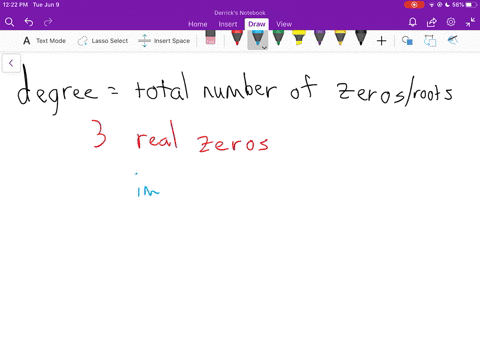Select the green pen
The width and height of the screenshot is (480, 360).
click(x=278, y=37)
